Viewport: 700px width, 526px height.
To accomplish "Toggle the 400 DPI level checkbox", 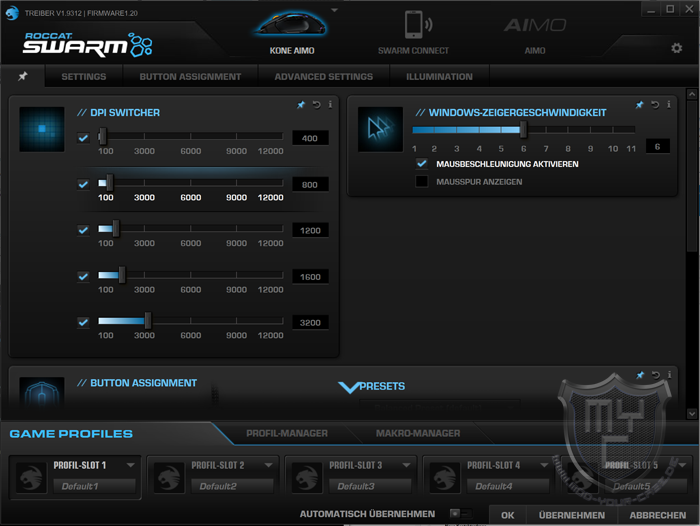I will (x=83, y=138).
